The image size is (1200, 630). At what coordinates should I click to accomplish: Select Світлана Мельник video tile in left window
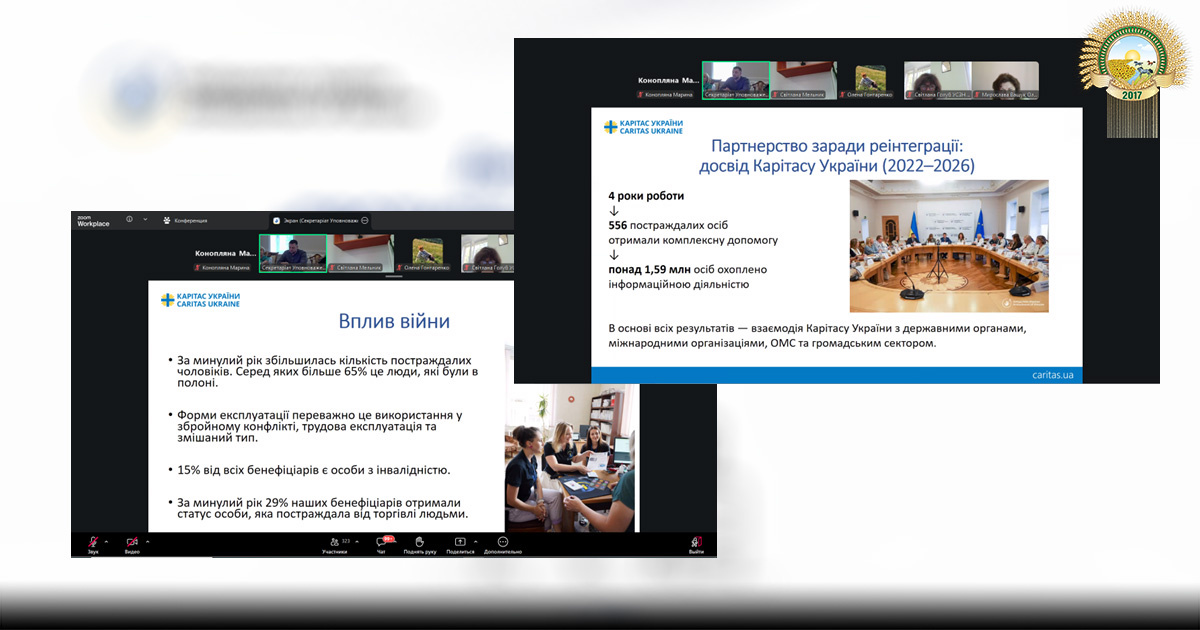click(x=361, y=253)
